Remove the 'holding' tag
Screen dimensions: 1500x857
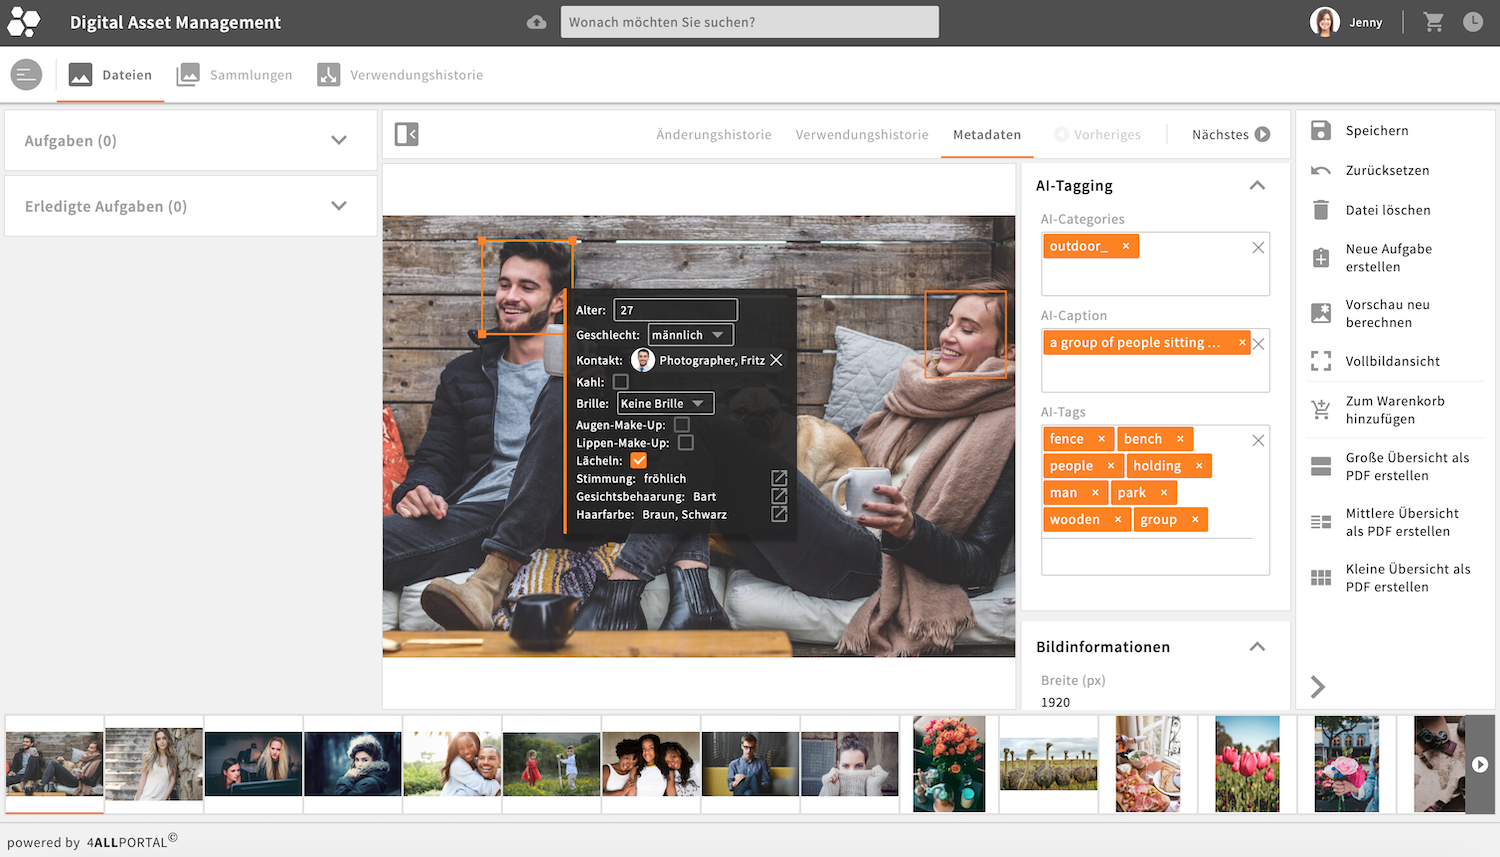(x=1199, y=466)
